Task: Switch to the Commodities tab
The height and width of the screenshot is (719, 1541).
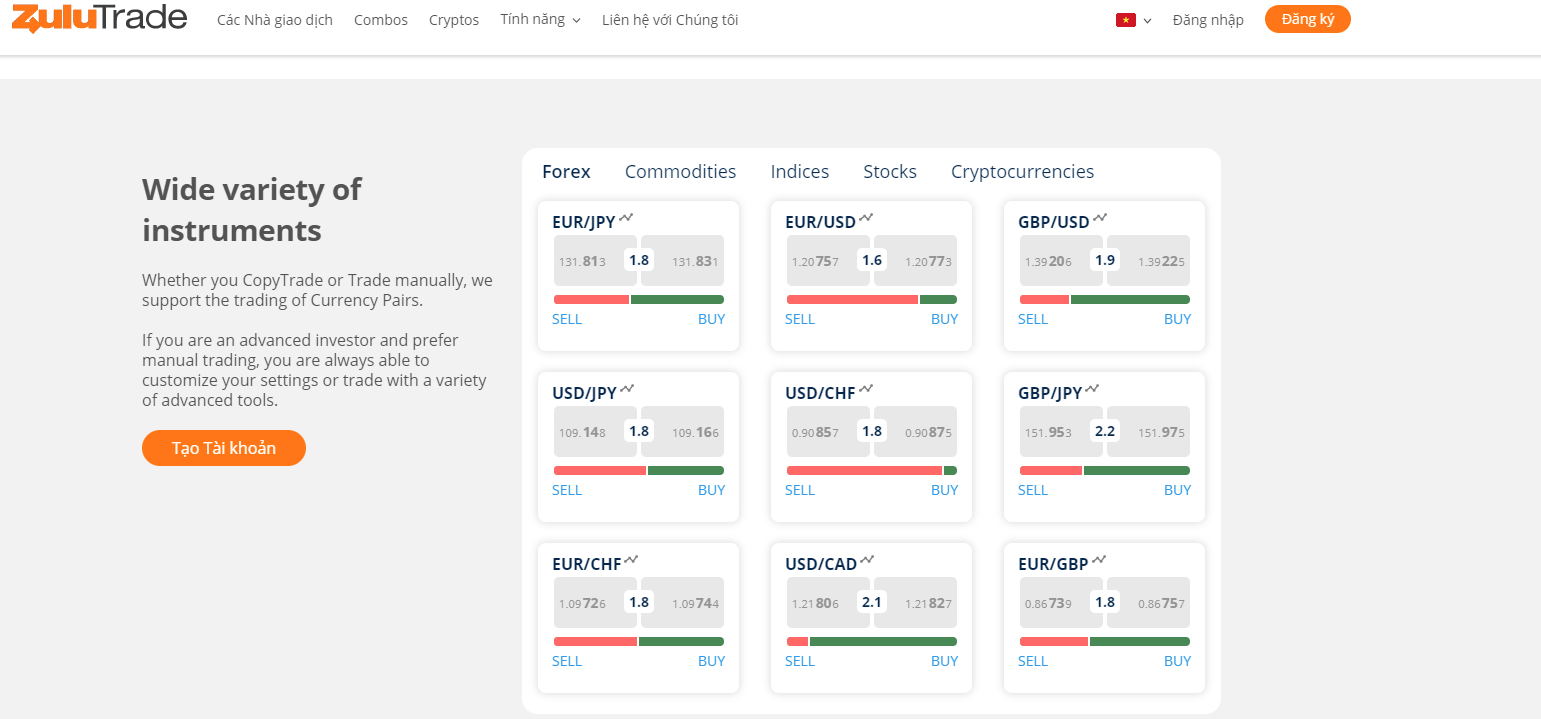Action: (680, 172)
